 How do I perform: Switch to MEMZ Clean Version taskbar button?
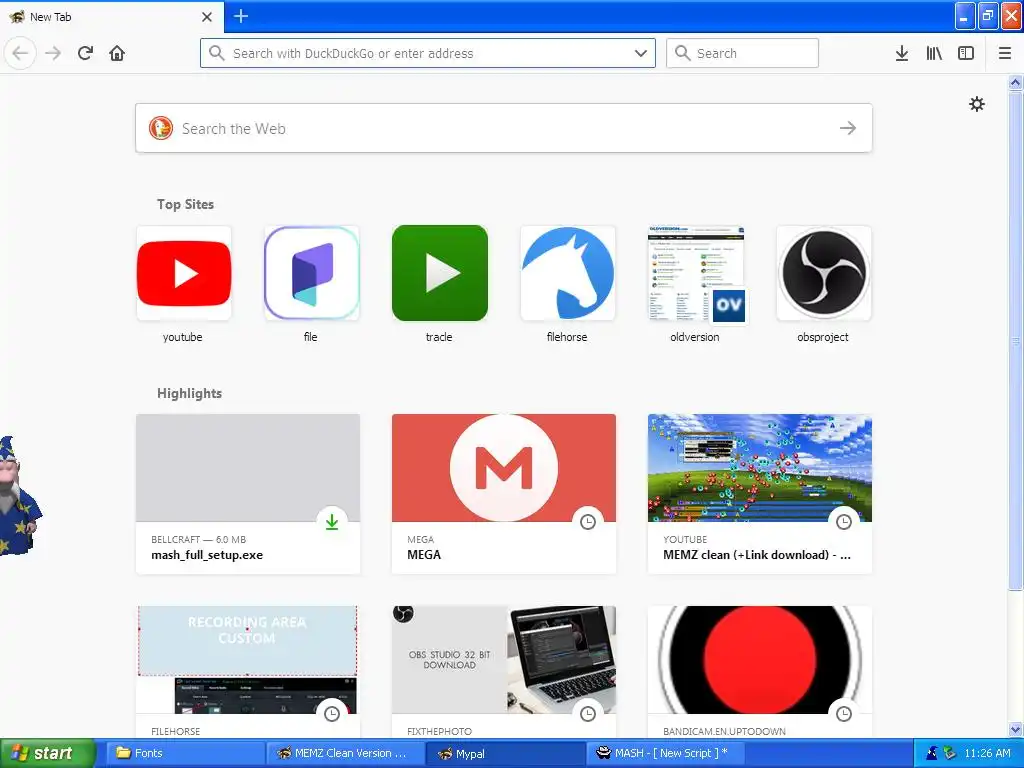345,754
